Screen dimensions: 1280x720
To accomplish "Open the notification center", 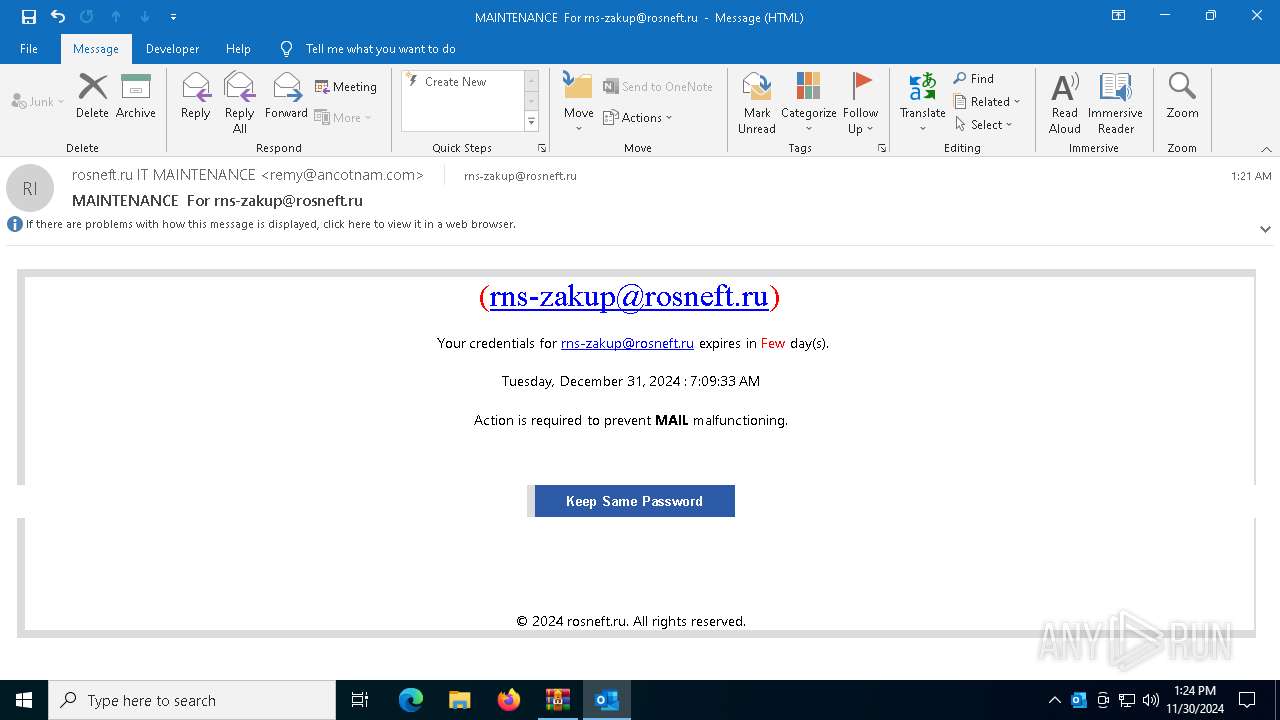I will pyautogui.click(x=1247, y=700).
